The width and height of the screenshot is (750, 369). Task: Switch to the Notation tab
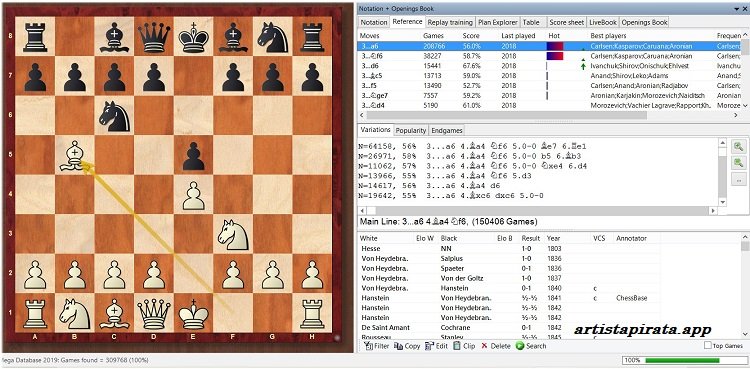[x=374, y=22]
